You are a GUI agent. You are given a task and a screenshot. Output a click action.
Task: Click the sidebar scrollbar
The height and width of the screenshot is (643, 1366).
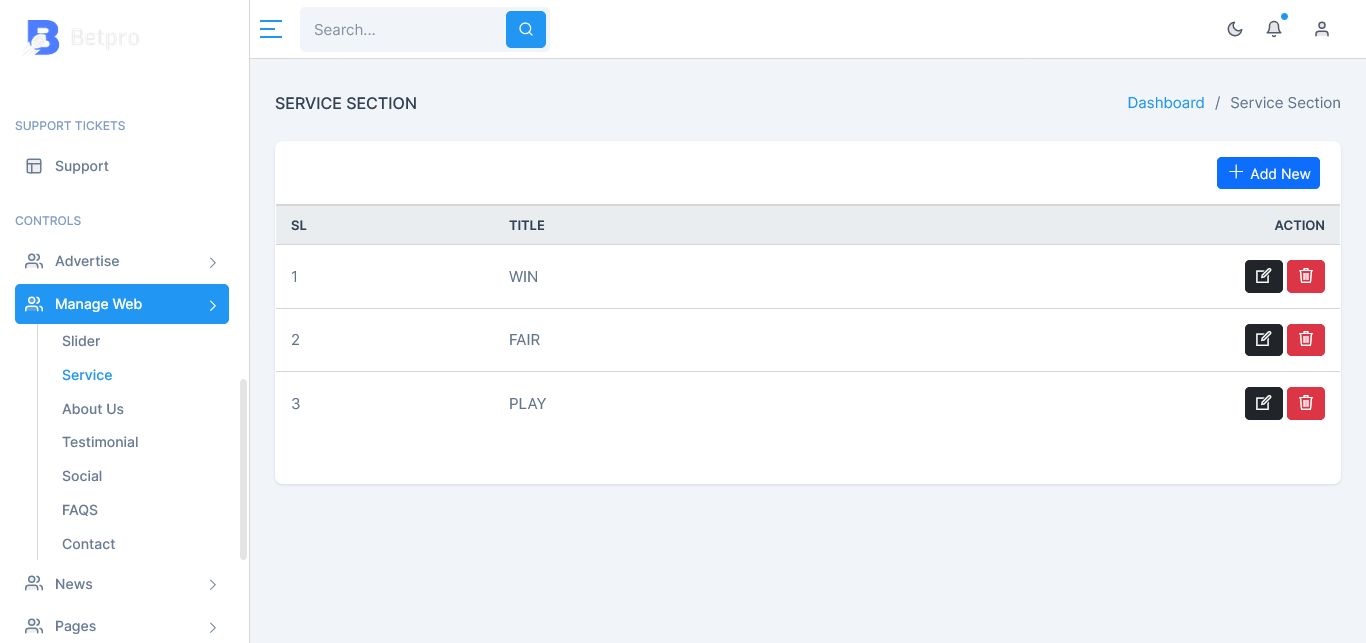coord(243,469)
